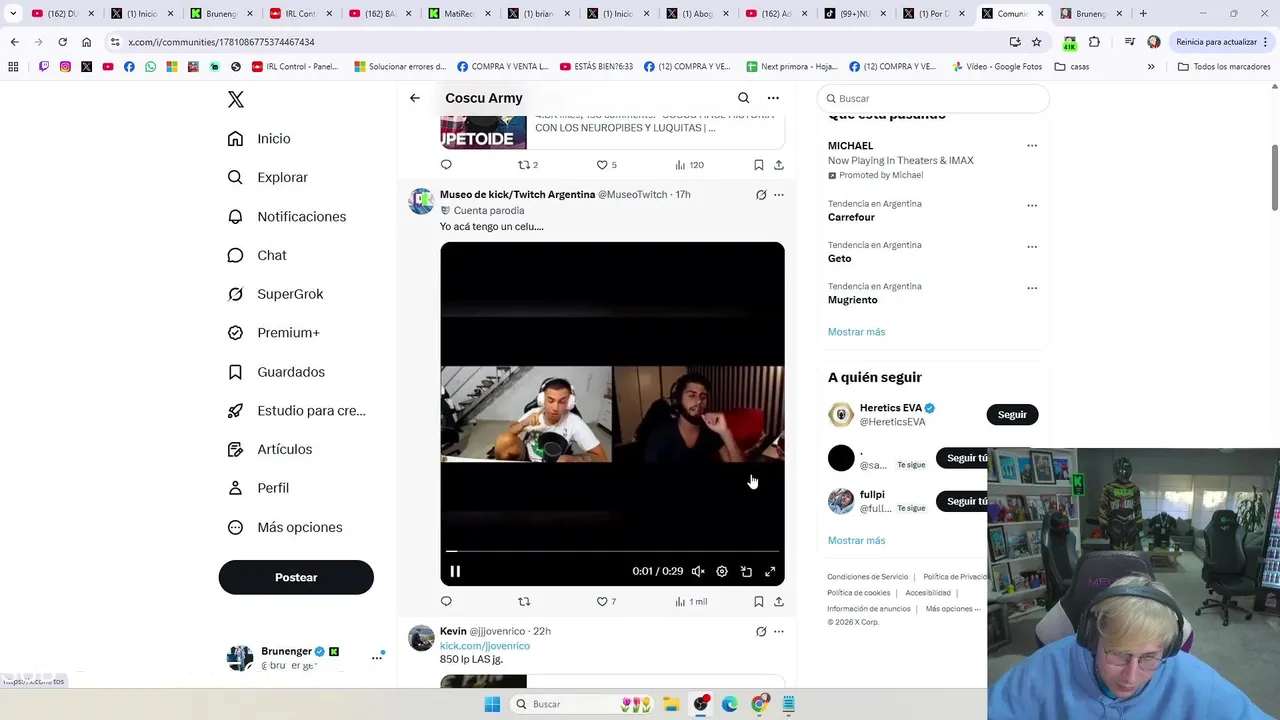Image resolution: width=1280 pixels, height=720 pixels.
Task: Open File Explorer from taskbar
Action: pos(671,704)
